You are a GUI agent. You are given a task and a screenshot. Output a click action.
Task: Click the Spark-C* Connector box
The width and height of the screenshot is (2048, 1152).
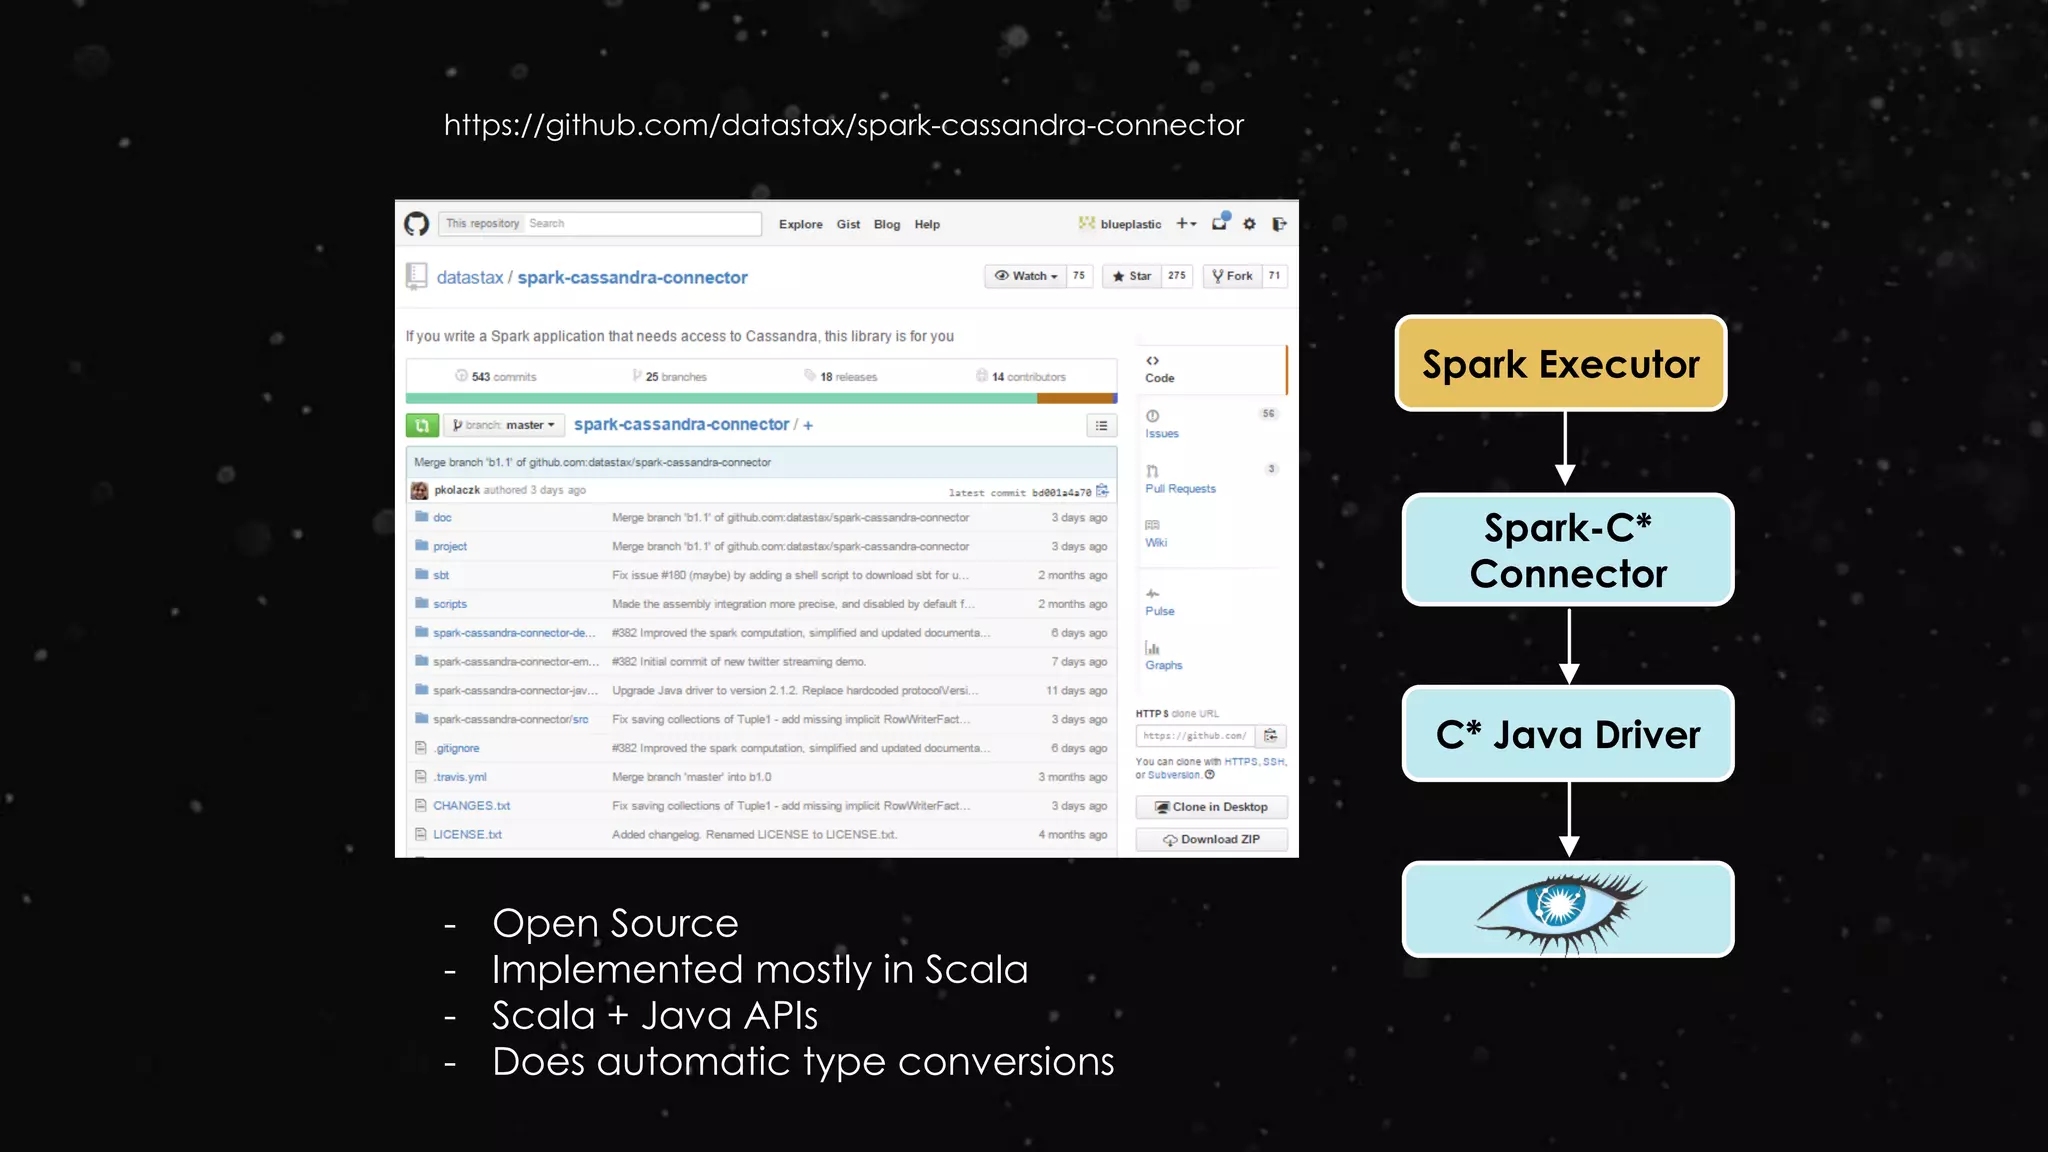coord(1568,549)
